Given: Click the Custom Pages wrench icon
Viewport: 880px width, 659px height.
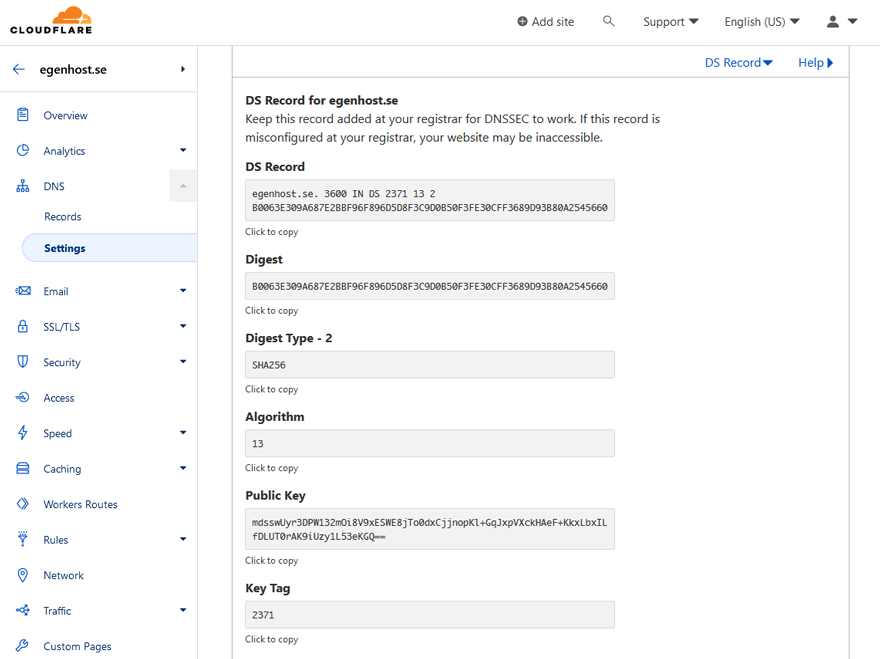Looking at the screenshot, I should coord(22,646).
